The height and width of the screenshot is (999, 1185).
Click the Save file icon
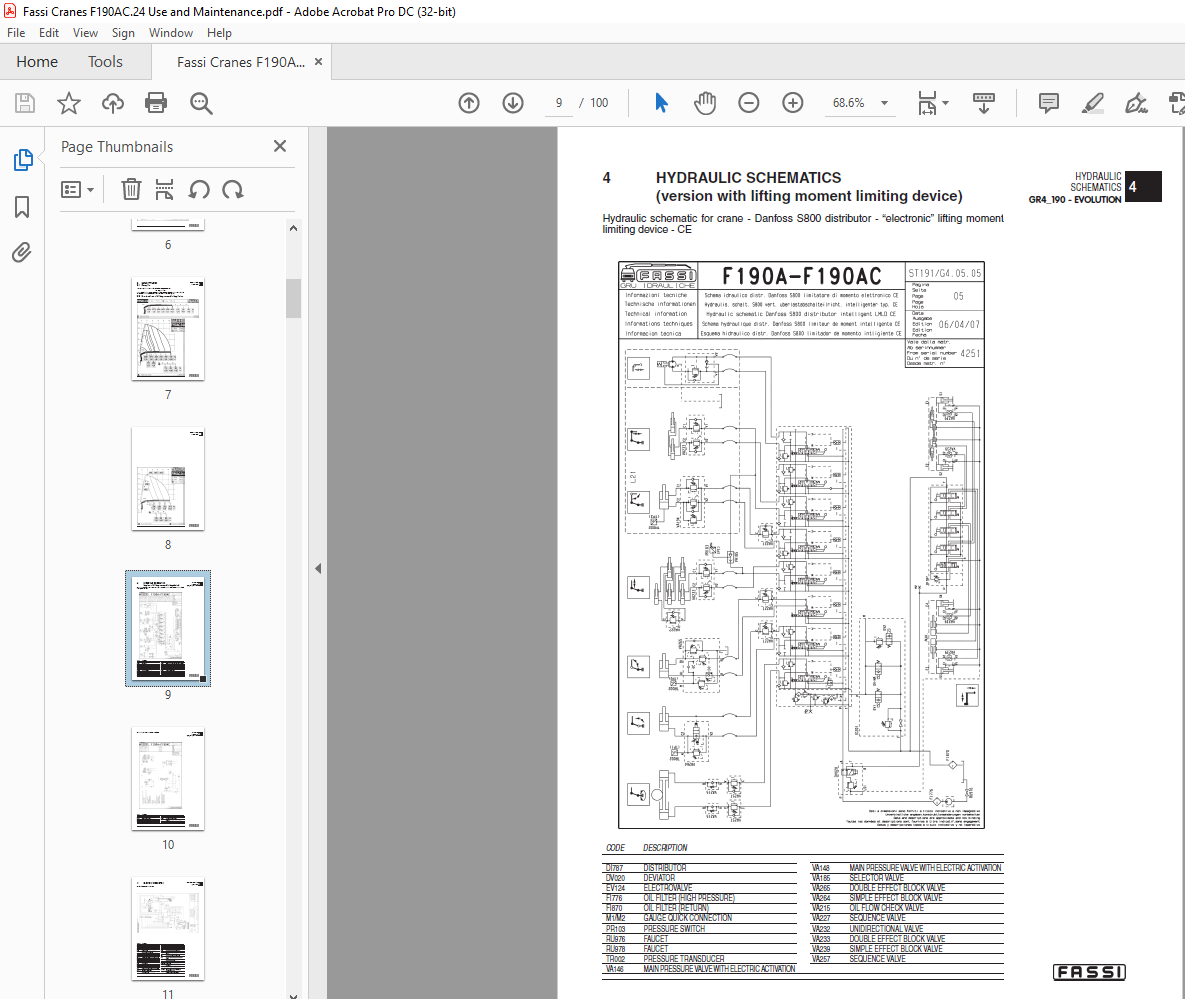click(25, 103)
